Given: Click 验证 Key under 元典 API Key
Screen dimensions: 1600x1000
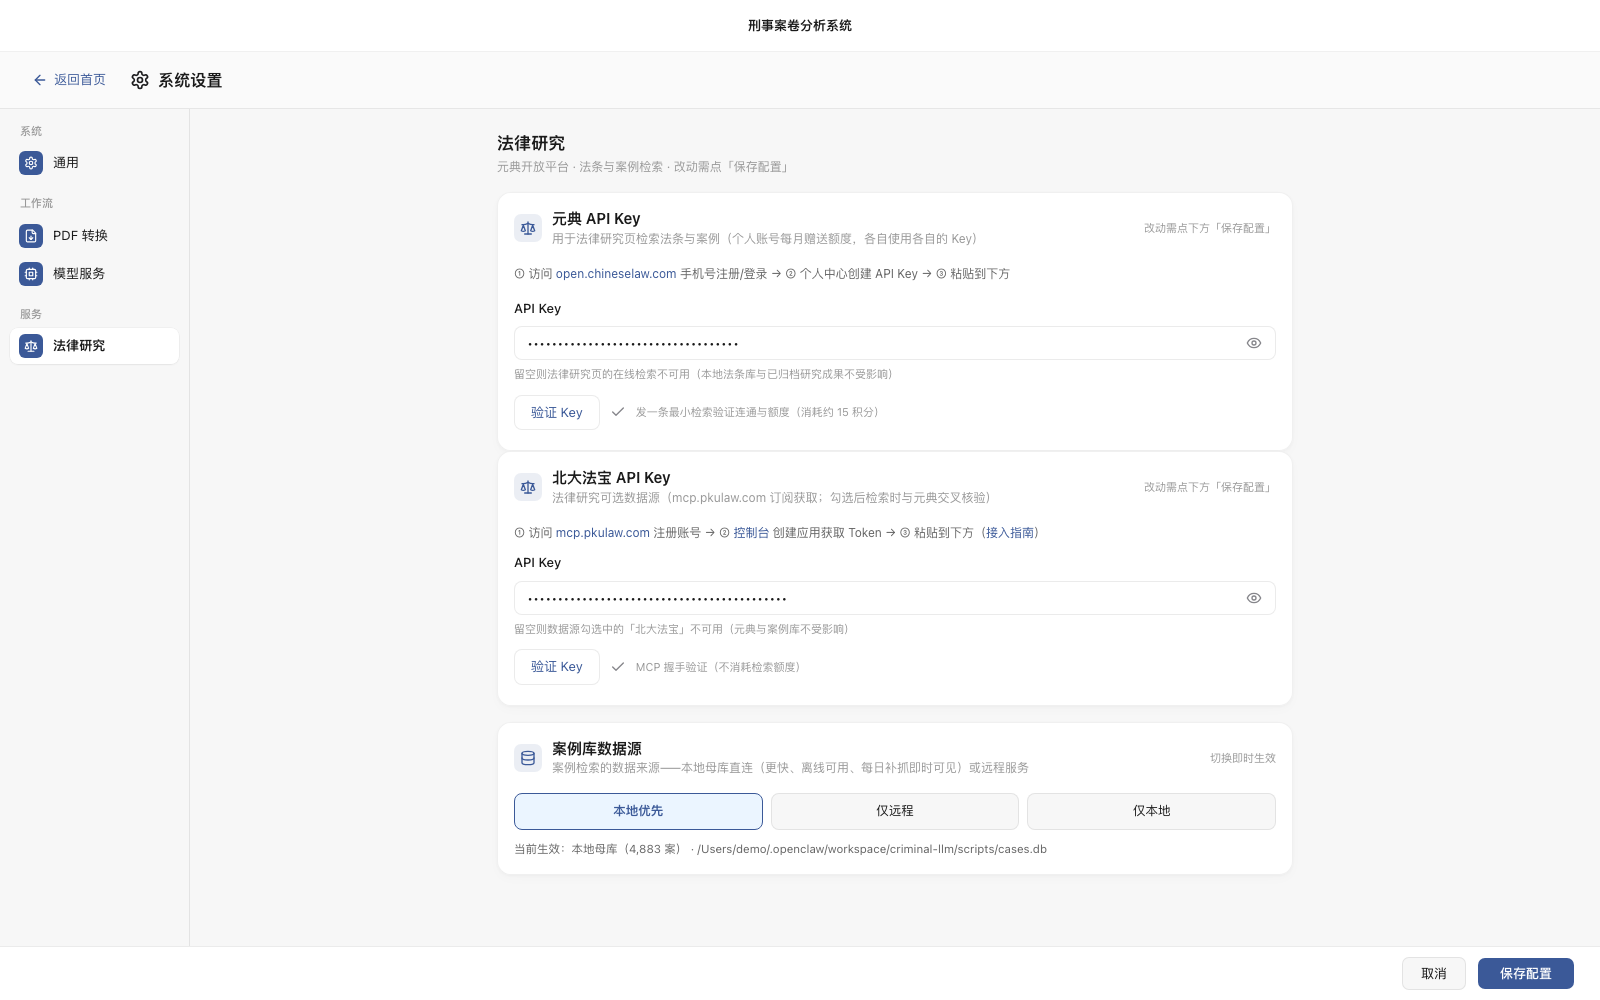Looking at the screenshot, I should (557, 412).
